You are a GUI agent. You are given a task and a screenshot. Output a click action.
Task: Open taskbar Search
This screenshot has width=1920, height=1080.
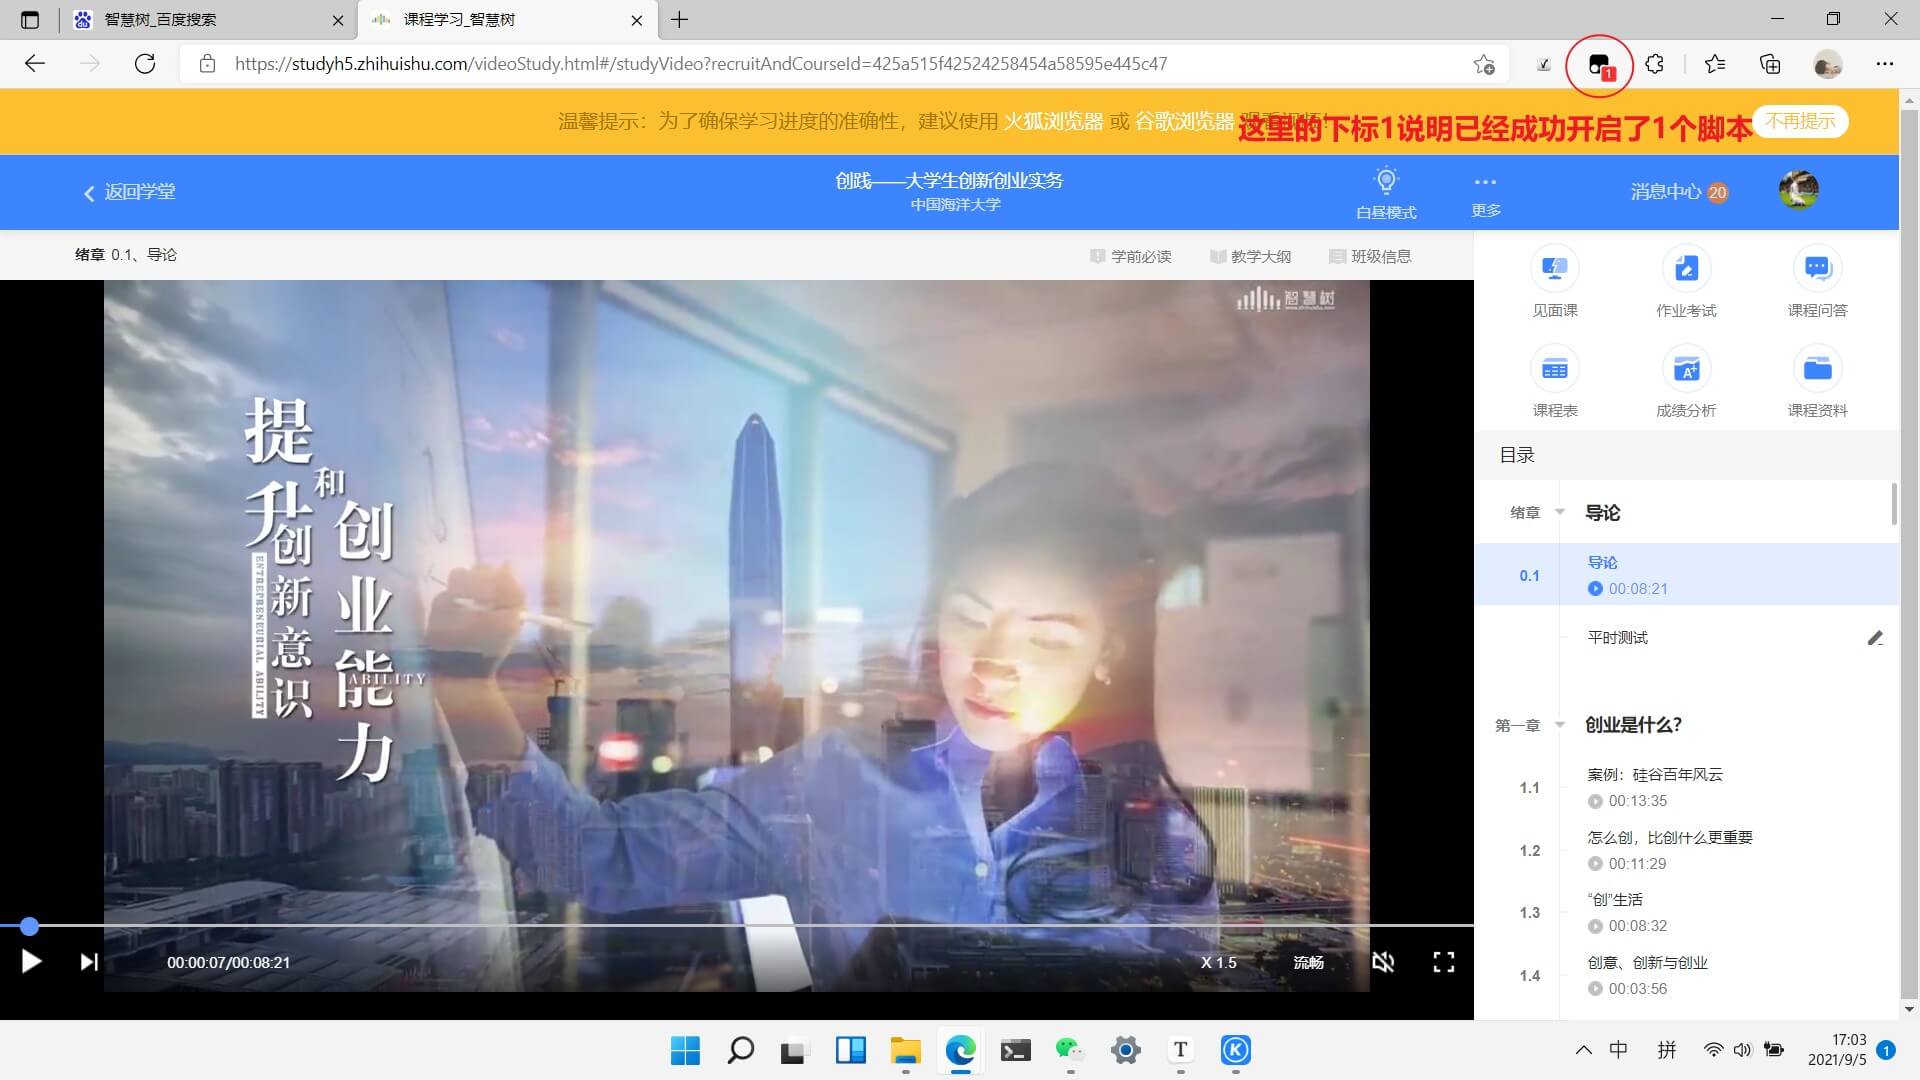tap(740, 1050)
